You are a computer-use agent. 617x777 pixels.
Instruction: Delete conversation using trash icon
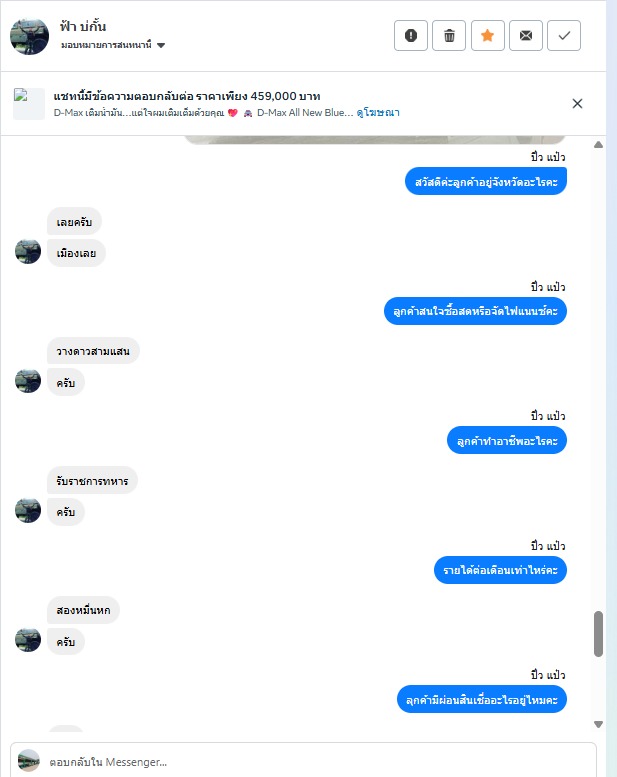point(449,36)
